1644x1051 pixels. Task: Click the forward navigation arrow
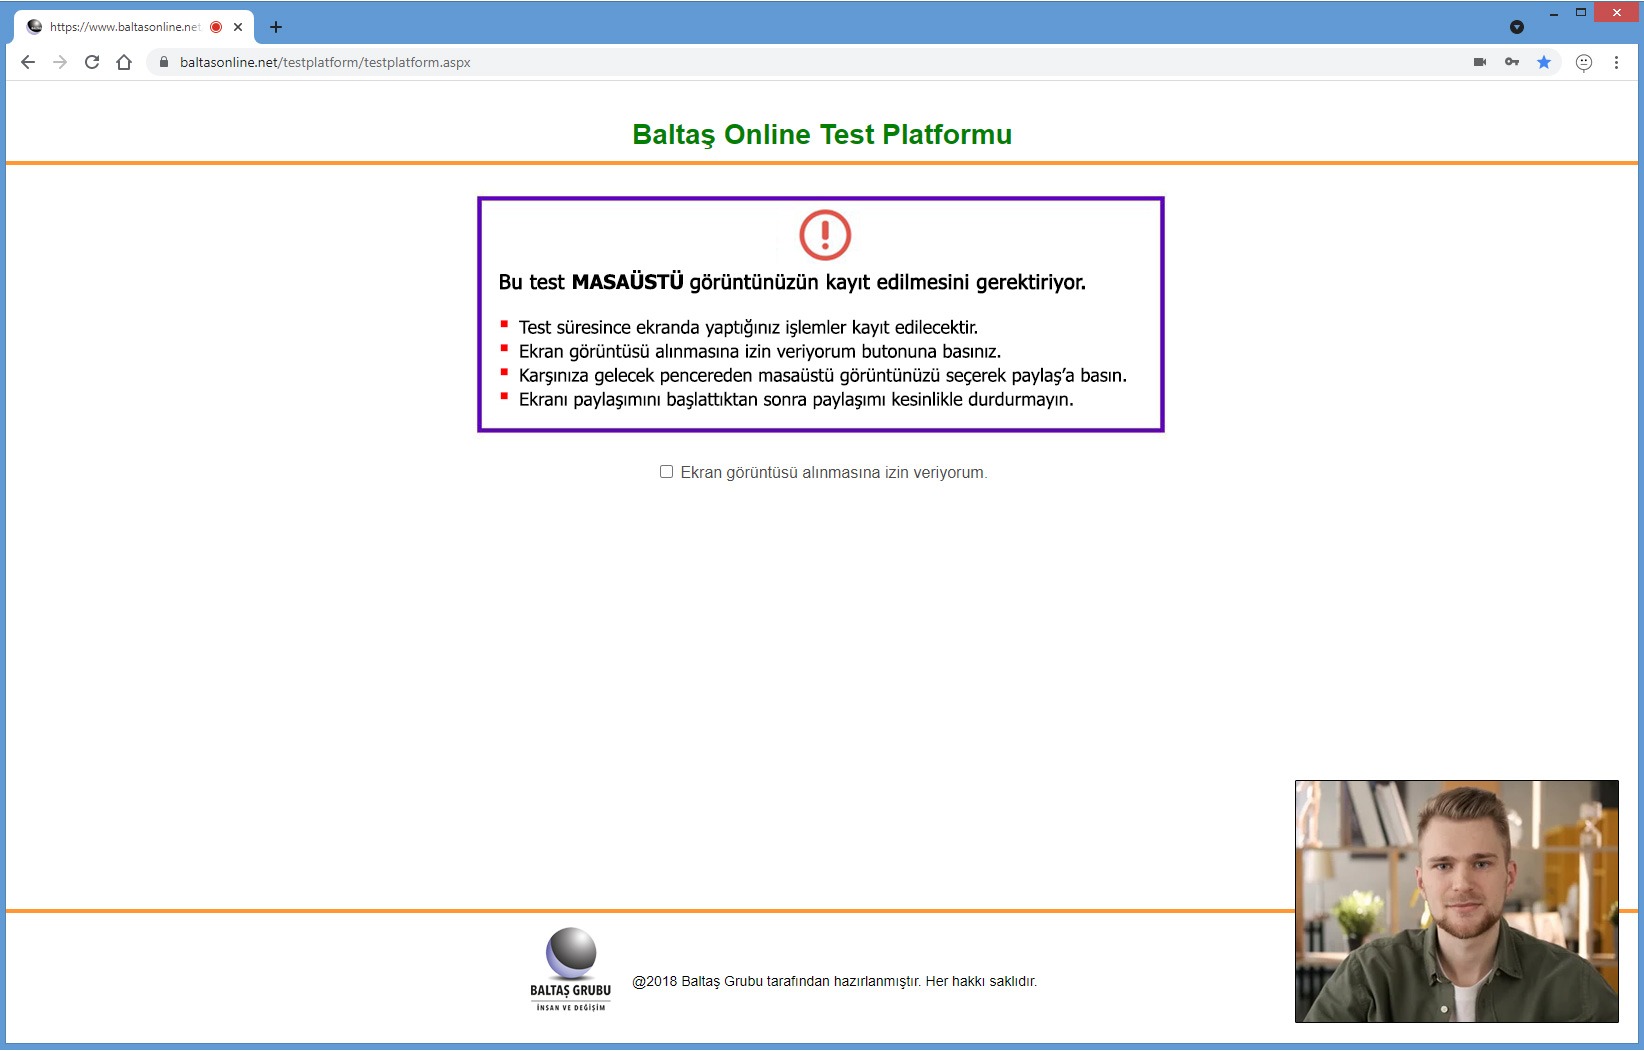click(60, 62)
